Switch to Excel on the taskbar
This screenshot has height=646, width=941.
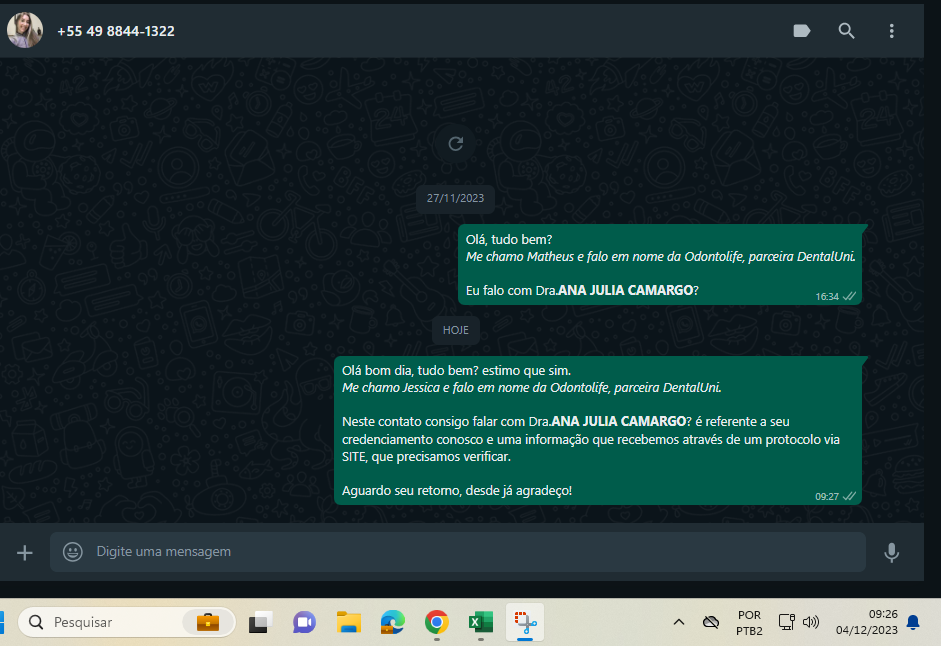pos(481,623)
